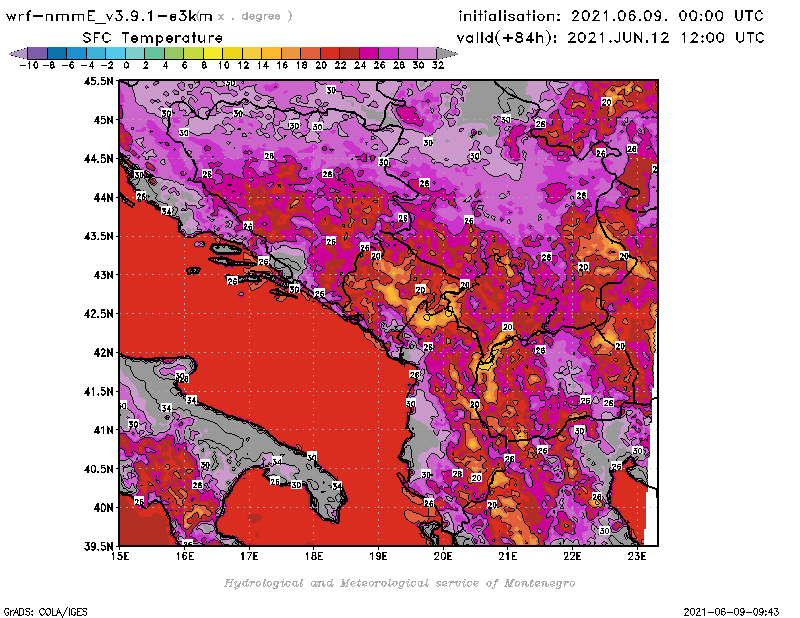Click the '40.5N' latitude axis label

pos(98,469)
